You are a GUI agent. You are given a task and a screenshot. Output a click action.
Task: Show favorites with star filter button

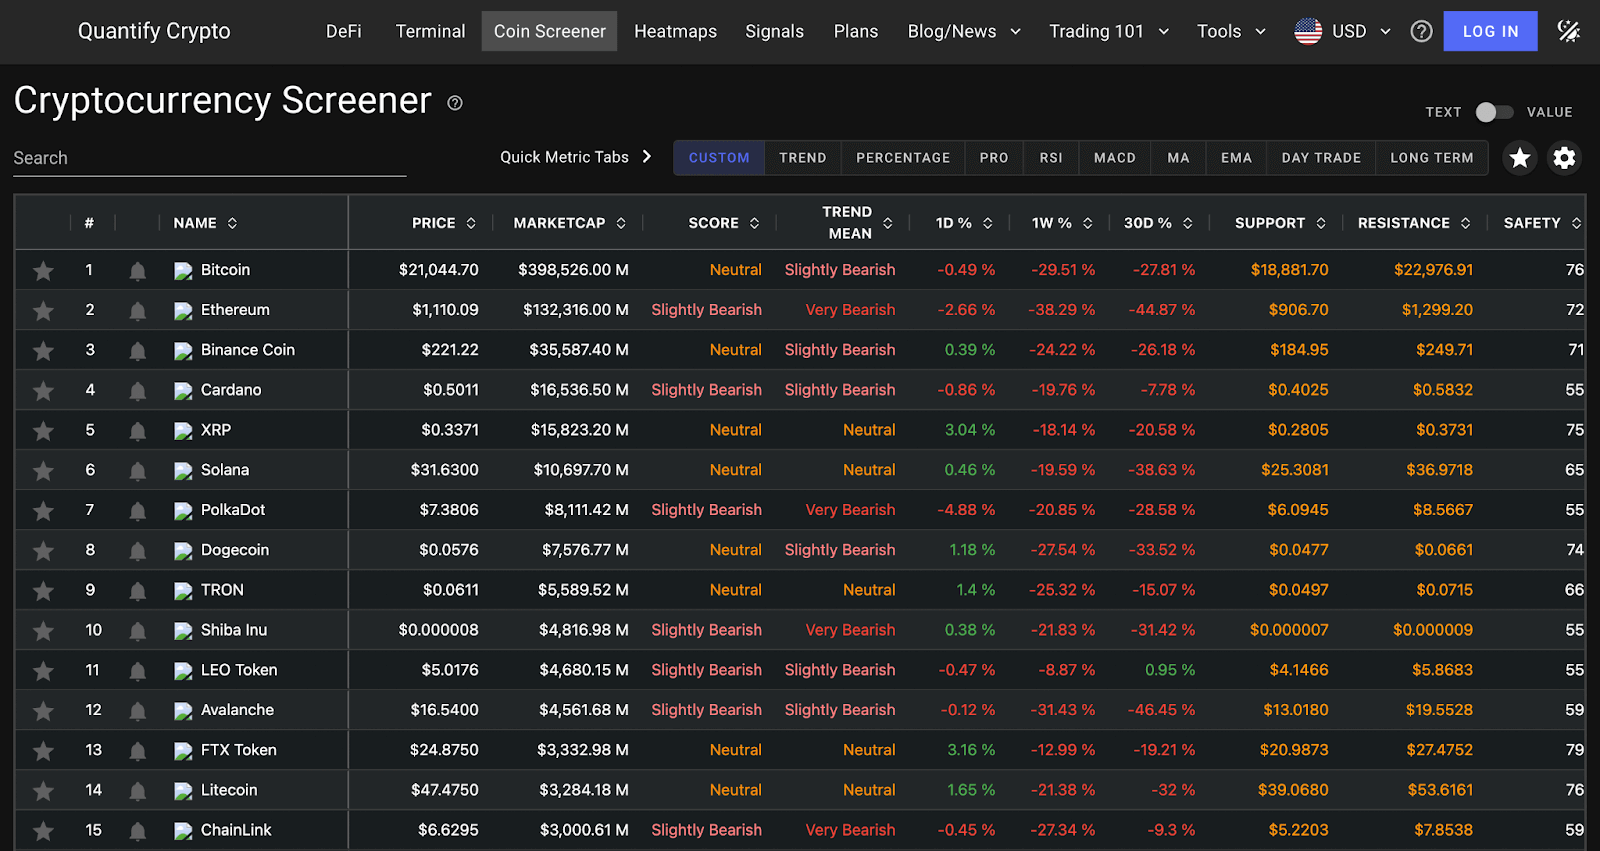1520,157
